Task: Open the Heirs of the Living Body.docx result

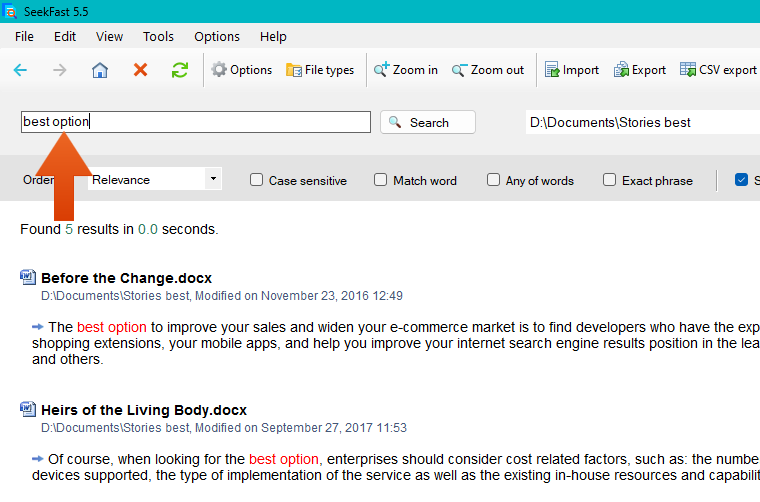Action: tap(144, 410)
